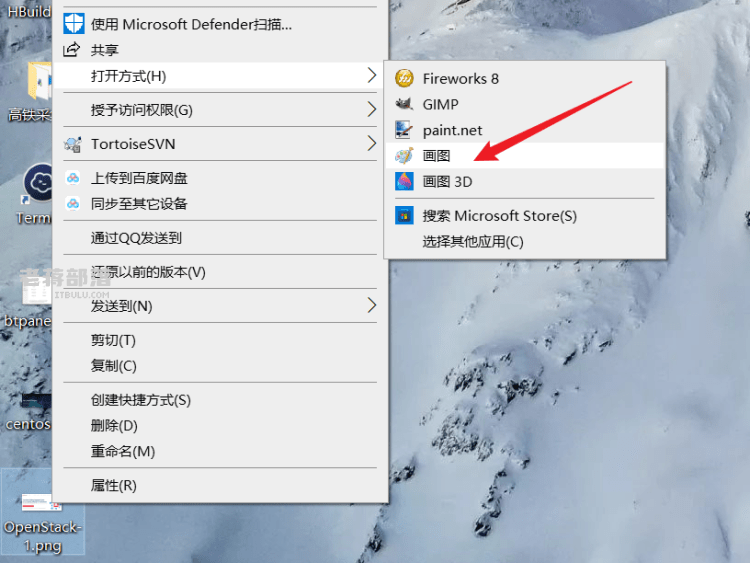
Task: Choose TortoiseSVN menu entry
Action: tap(220, 144)
